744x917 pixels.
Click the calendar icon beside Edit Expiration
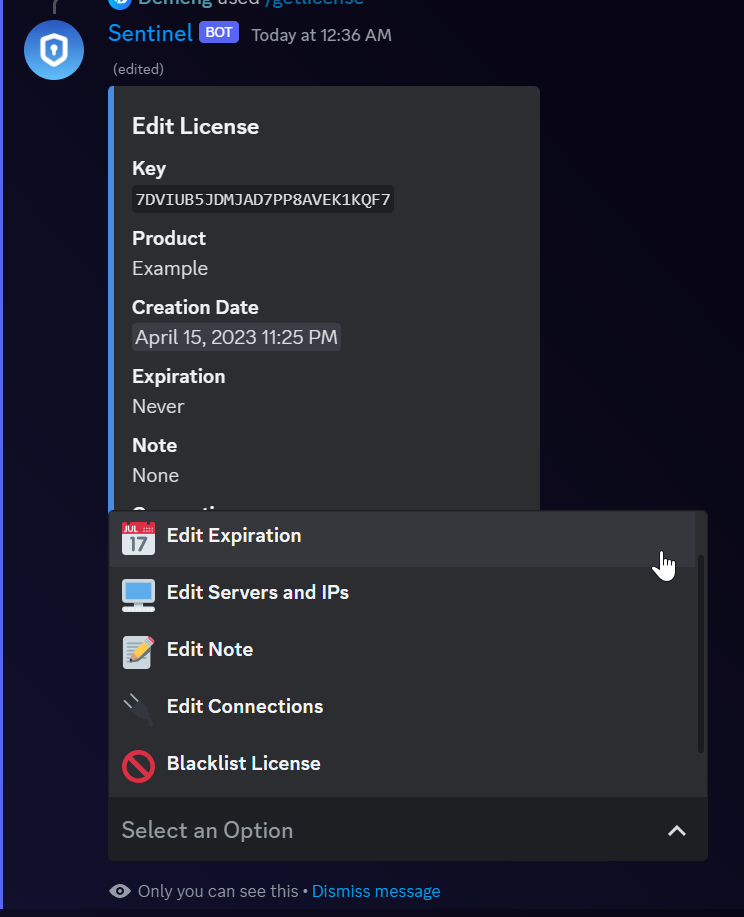click(x=138, y=537)
